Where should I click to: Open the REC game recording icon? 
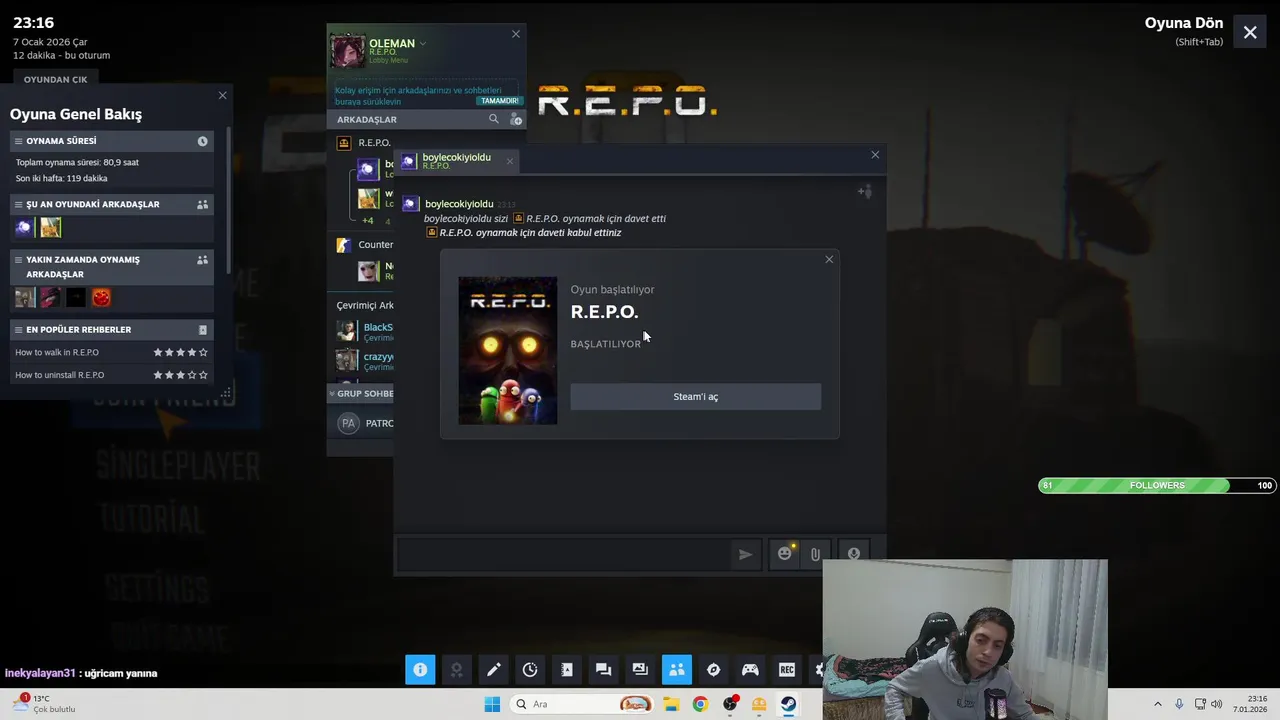coord(787,669)
